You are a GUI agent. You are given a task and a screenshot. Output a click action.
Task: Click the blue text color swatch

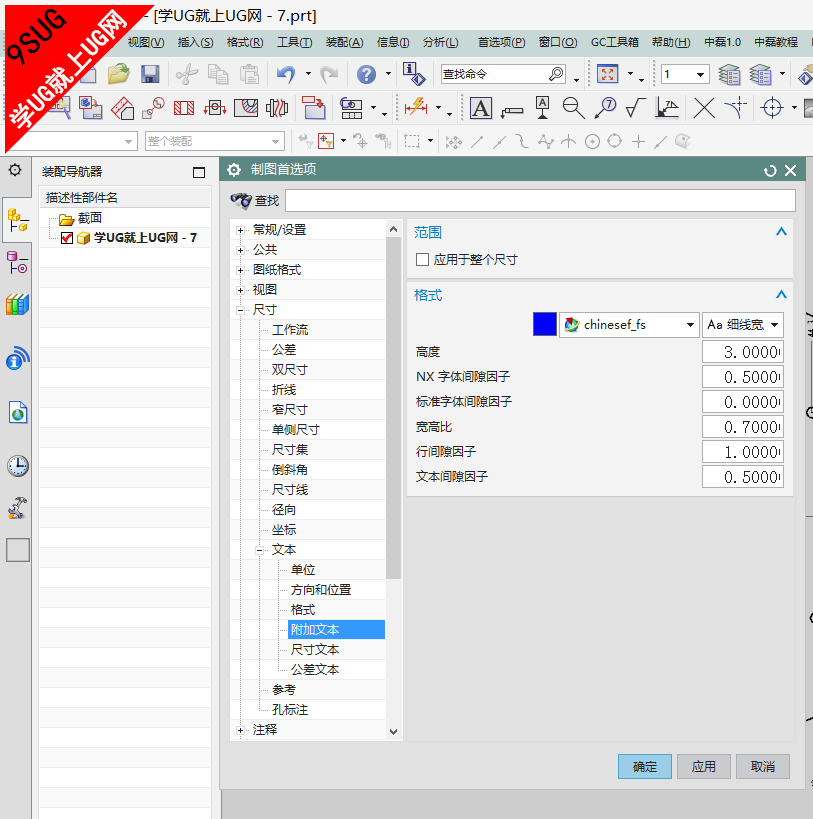click(545, 324)
